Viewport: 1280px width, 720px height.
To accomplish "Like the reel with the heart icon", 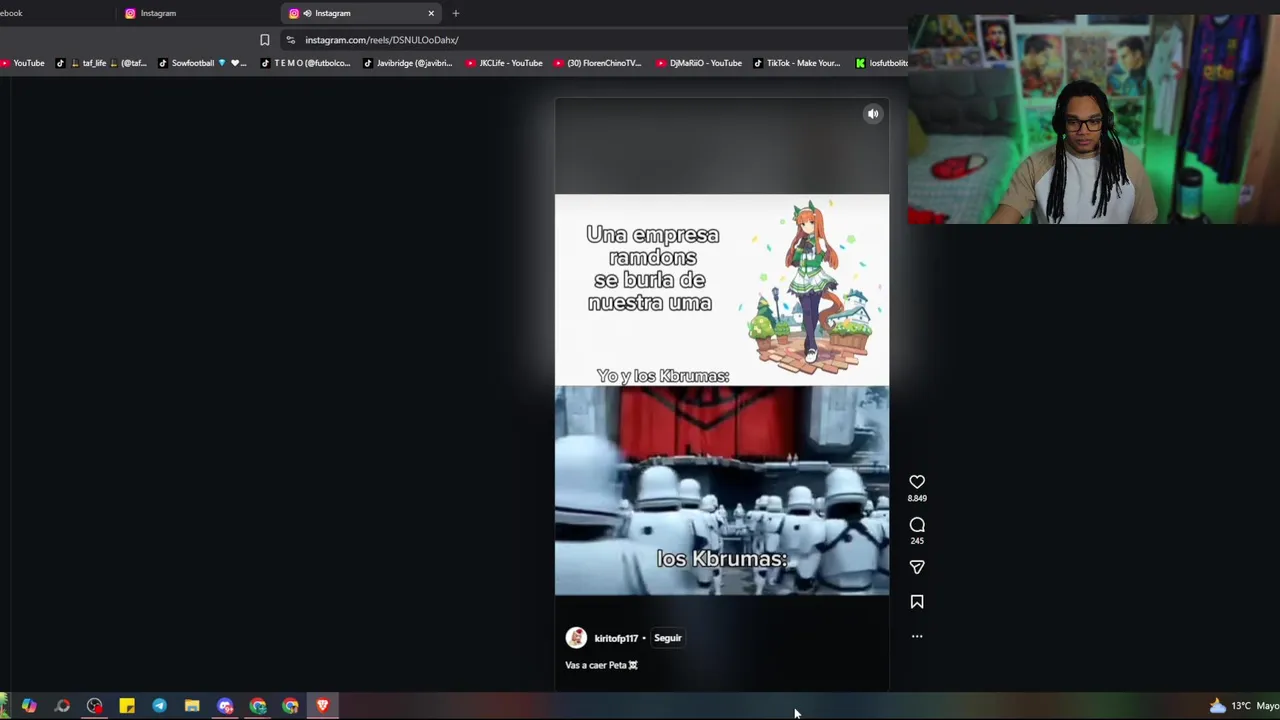I will coord(917,482).
